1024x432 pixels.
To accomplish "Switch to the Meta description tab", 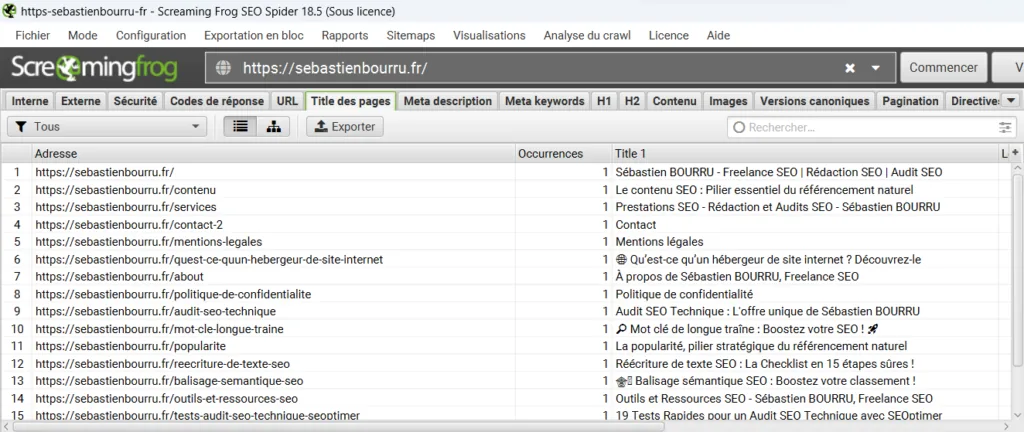I will [447, 101].
